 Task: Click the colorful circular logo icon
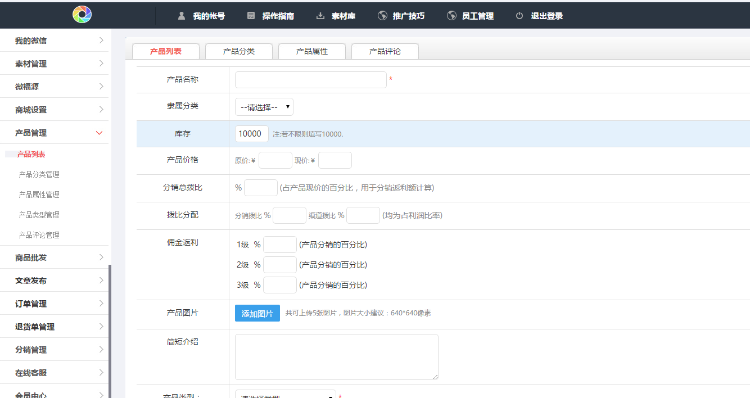82,14
